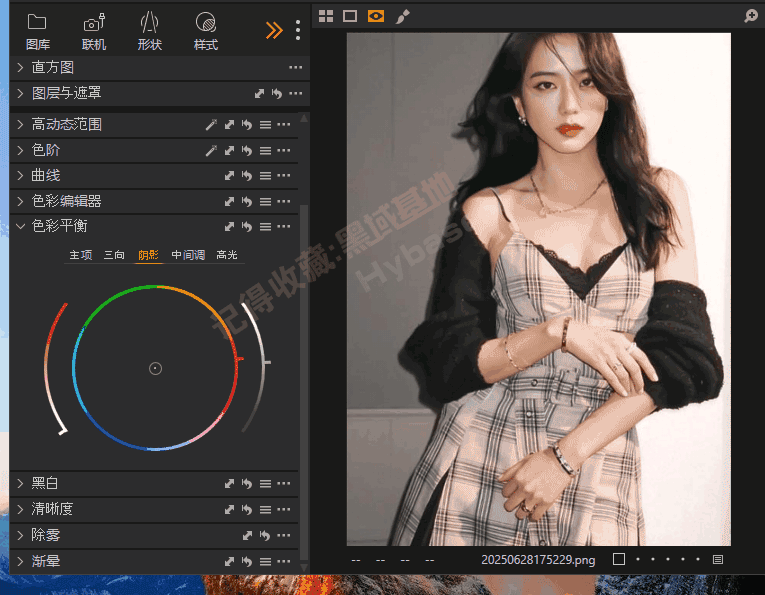Click auto-adjust wand in 高动态范围

point(211,124)
